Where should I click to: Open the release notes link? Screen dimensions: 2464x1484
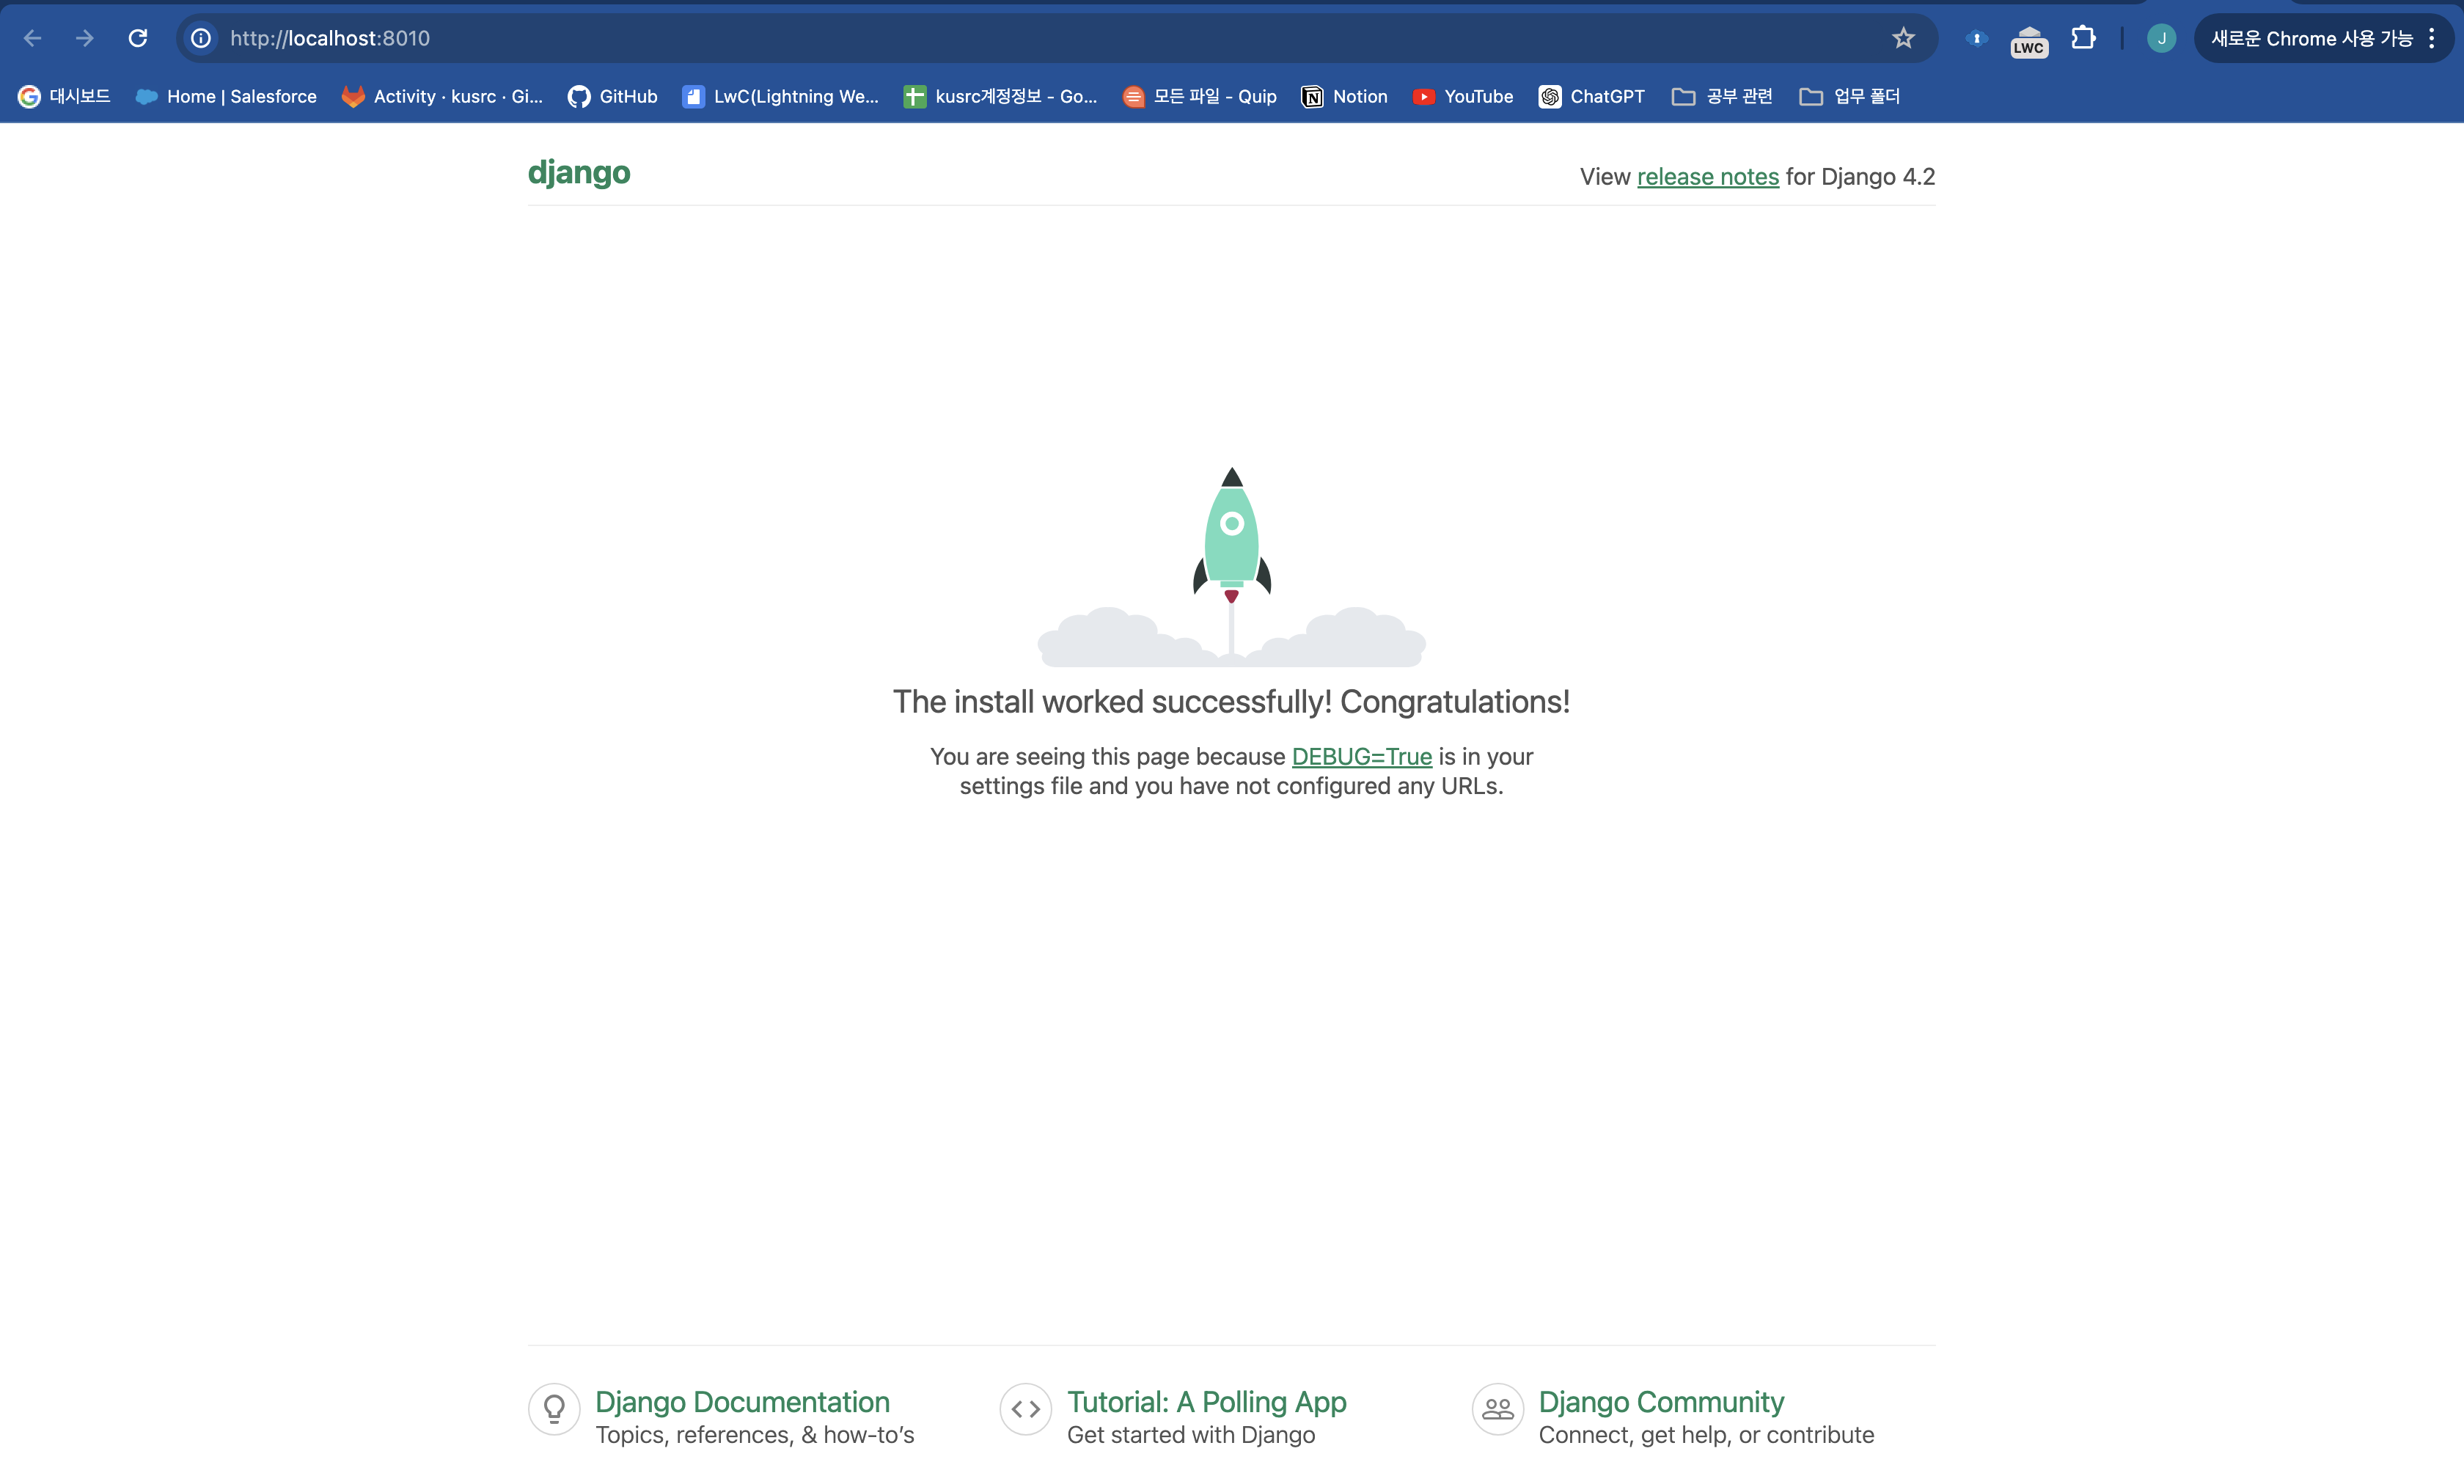1707,177
